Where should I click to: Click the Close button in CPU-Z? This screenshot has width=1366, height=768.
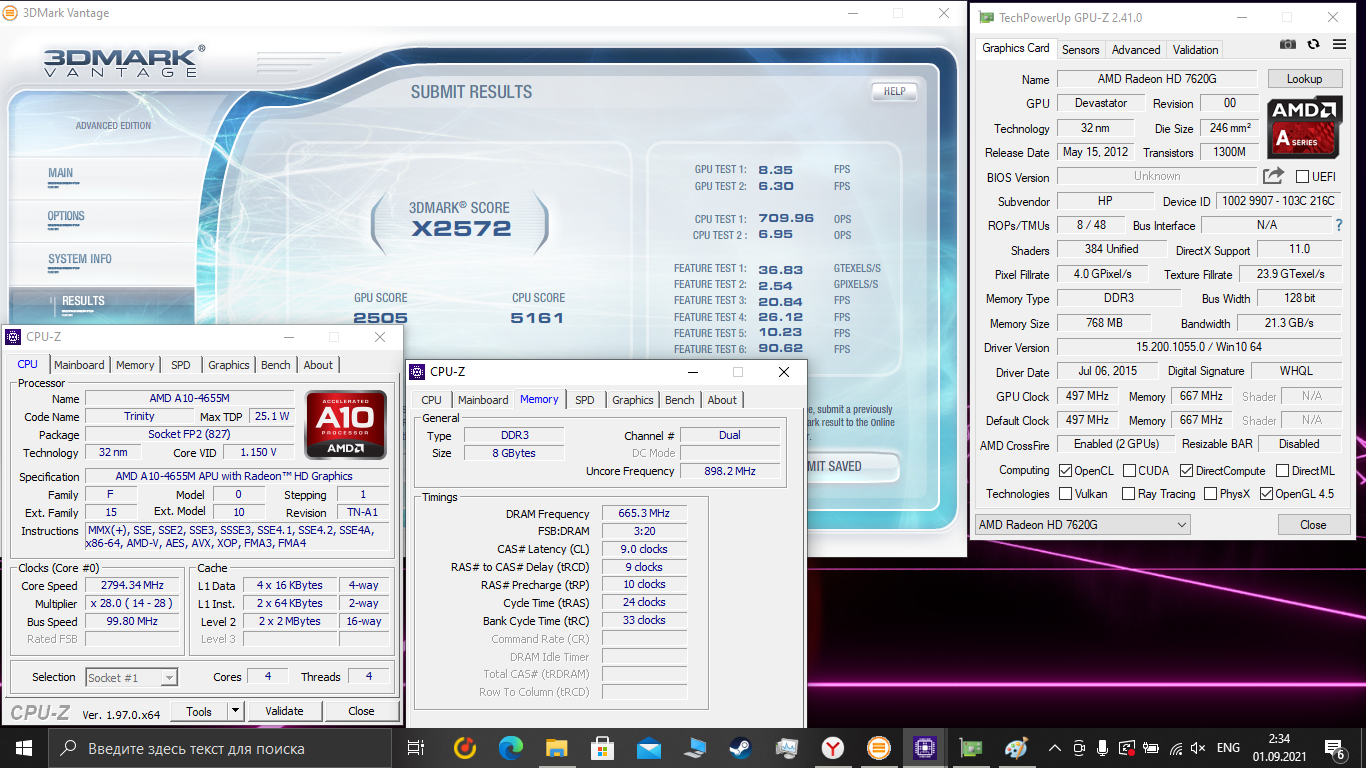(361, 711)
